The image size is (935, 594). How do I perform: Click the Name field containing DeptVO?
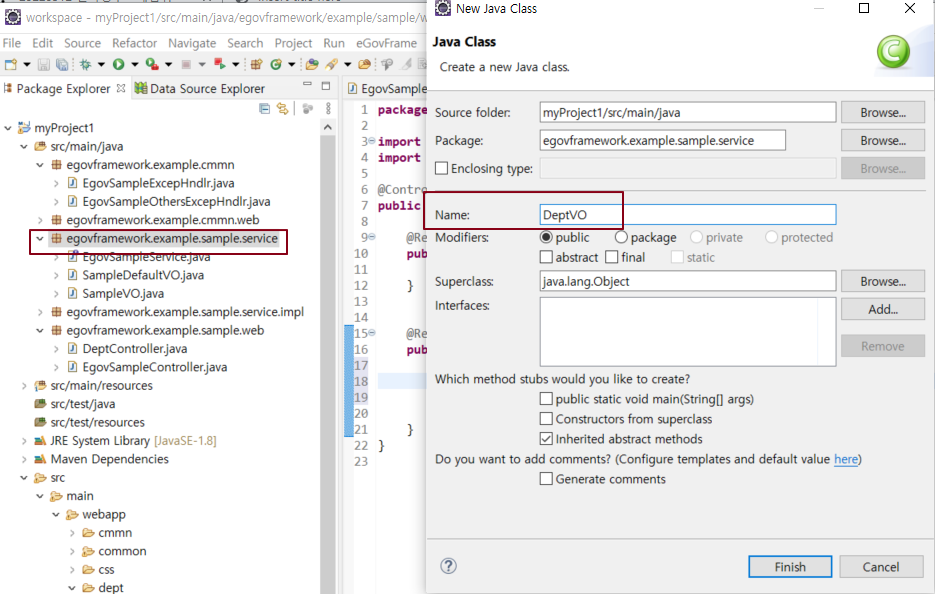688,215
